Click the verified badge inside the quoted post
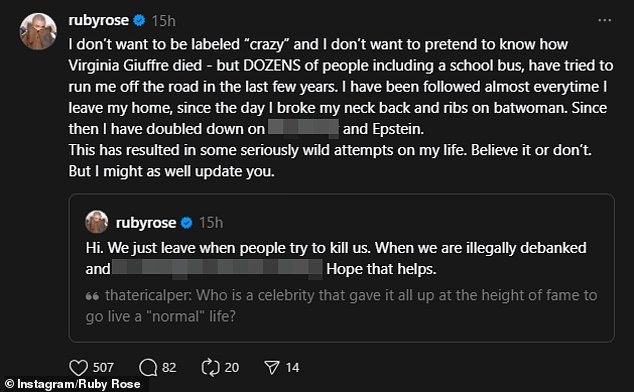The height and width of the screenshot is (392, 634). click(x=186, y=222)
